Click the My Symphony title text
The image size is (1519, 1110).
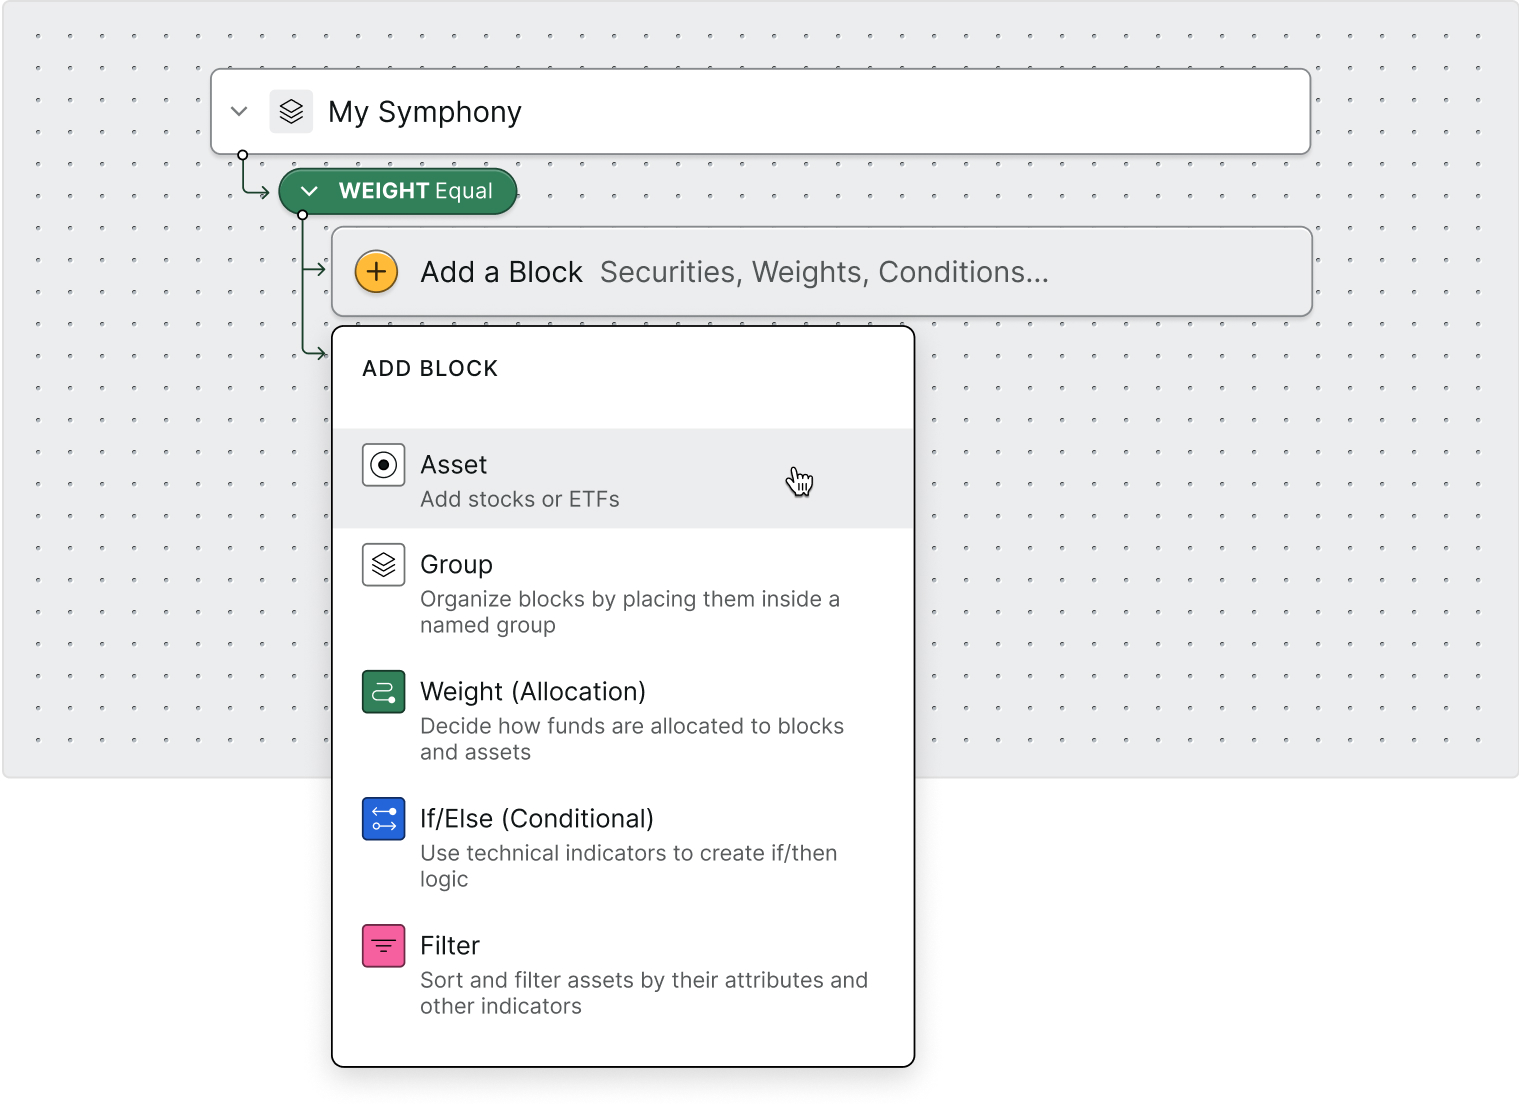425,112
